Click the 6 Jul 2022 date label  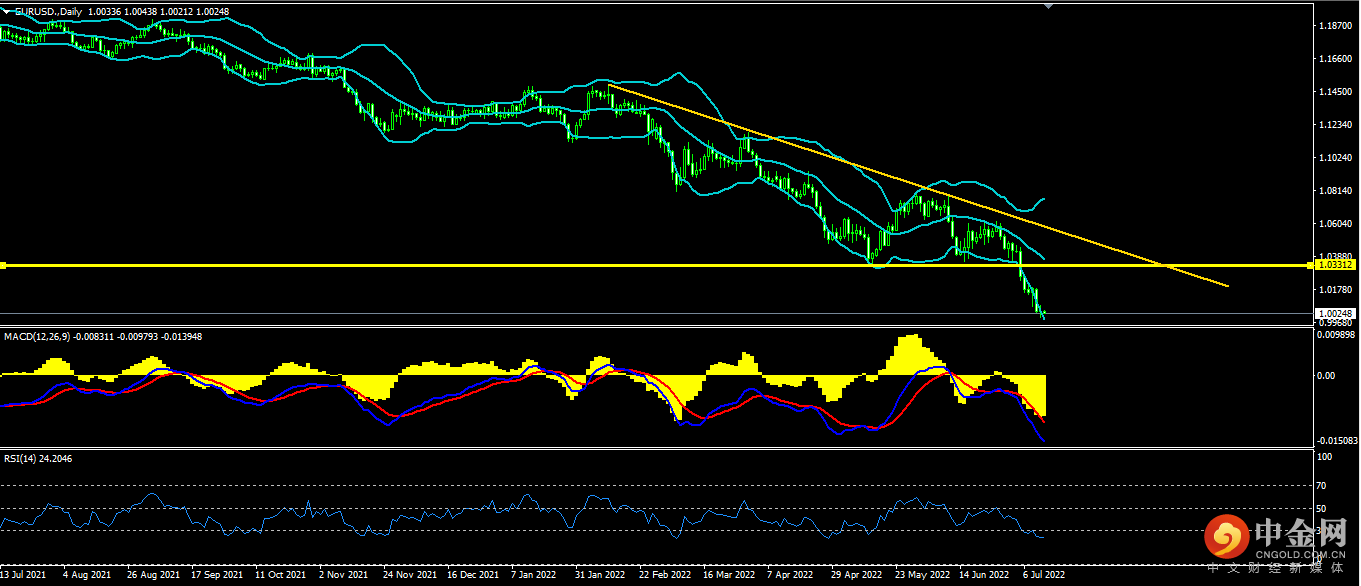1042,576
